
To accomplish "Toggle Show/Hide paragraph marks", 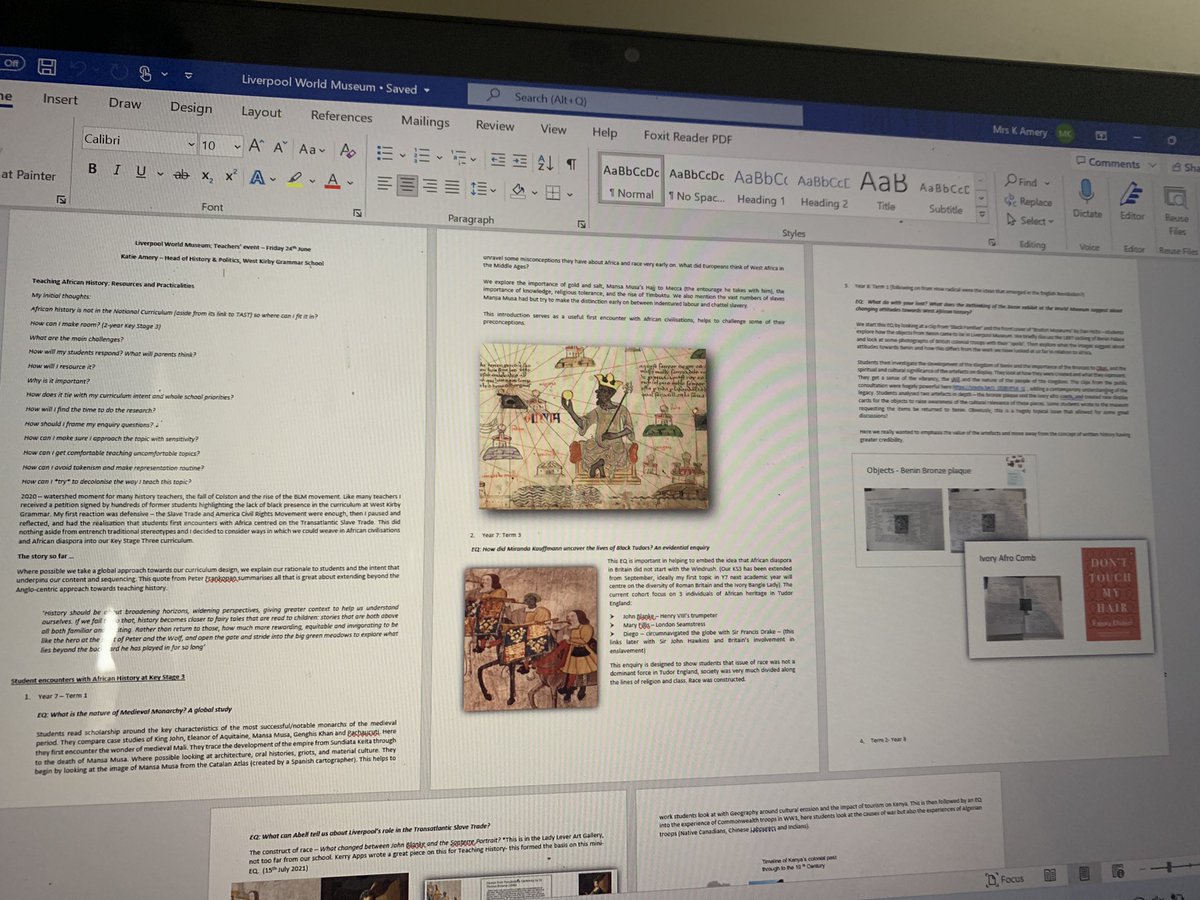I will pos(571,164).
